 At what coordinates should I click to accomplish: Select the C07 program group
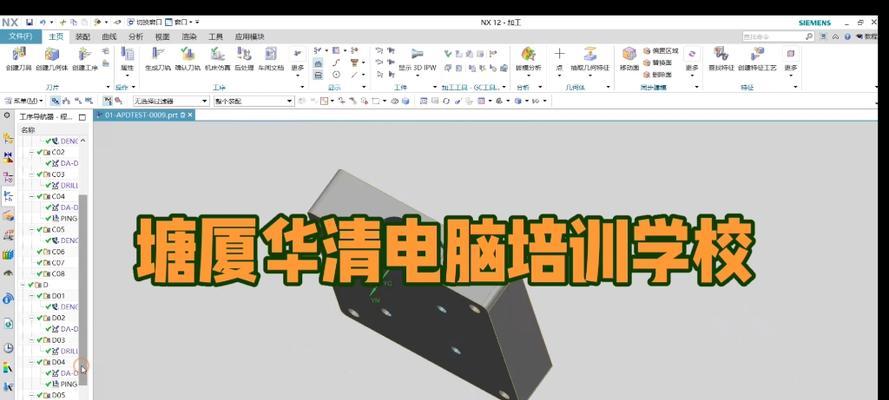tap(58, 263)
